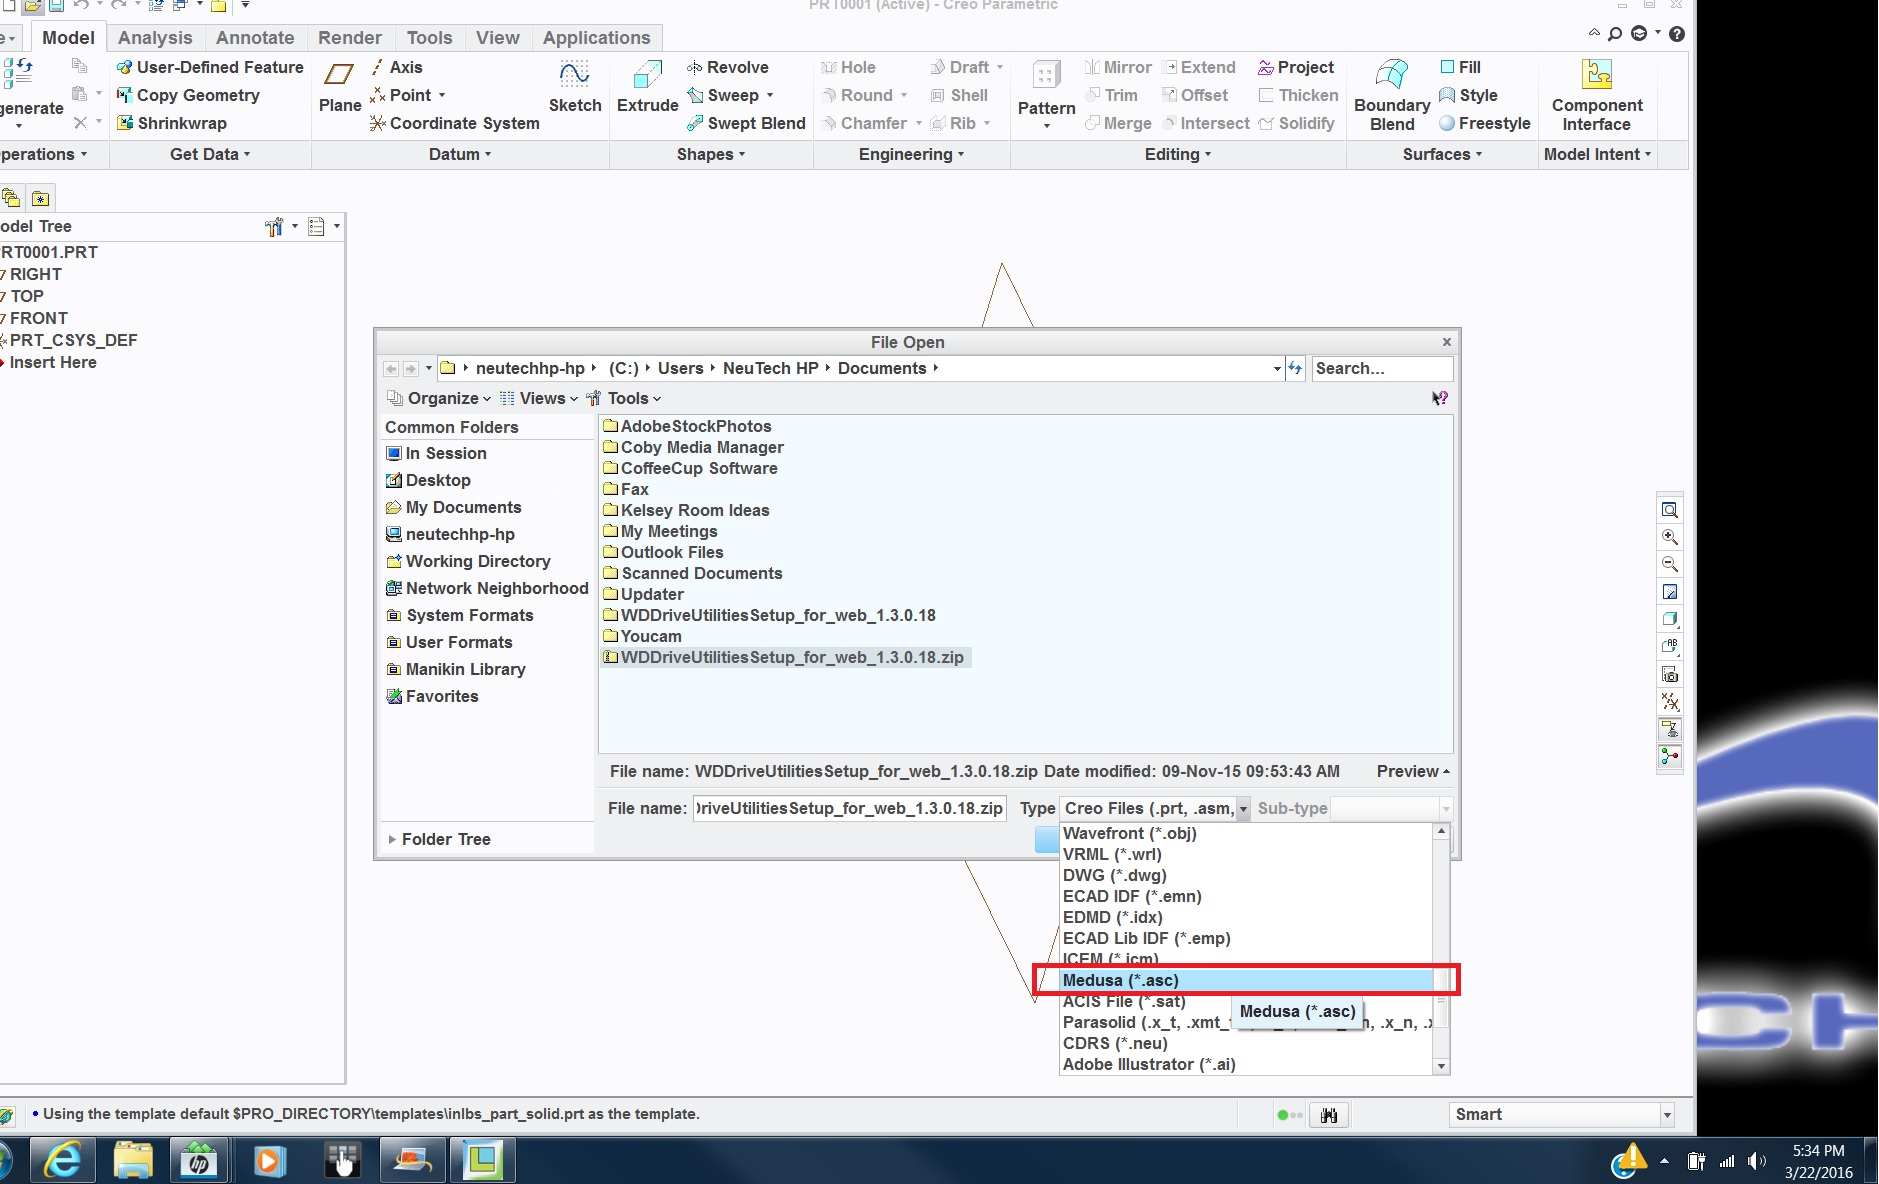Open Working Directory common folder

pos(468,561)
